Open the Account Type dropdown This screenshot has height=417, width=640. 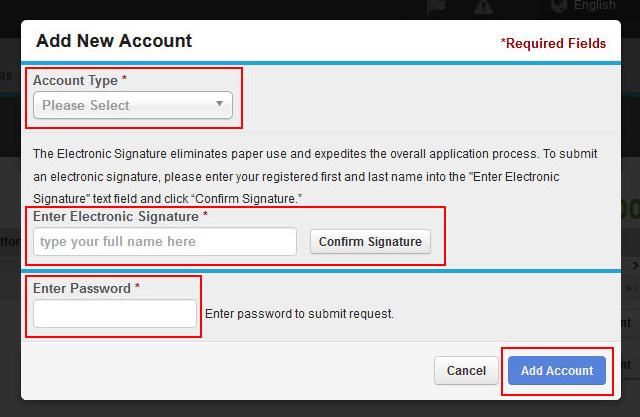(133, 105)
